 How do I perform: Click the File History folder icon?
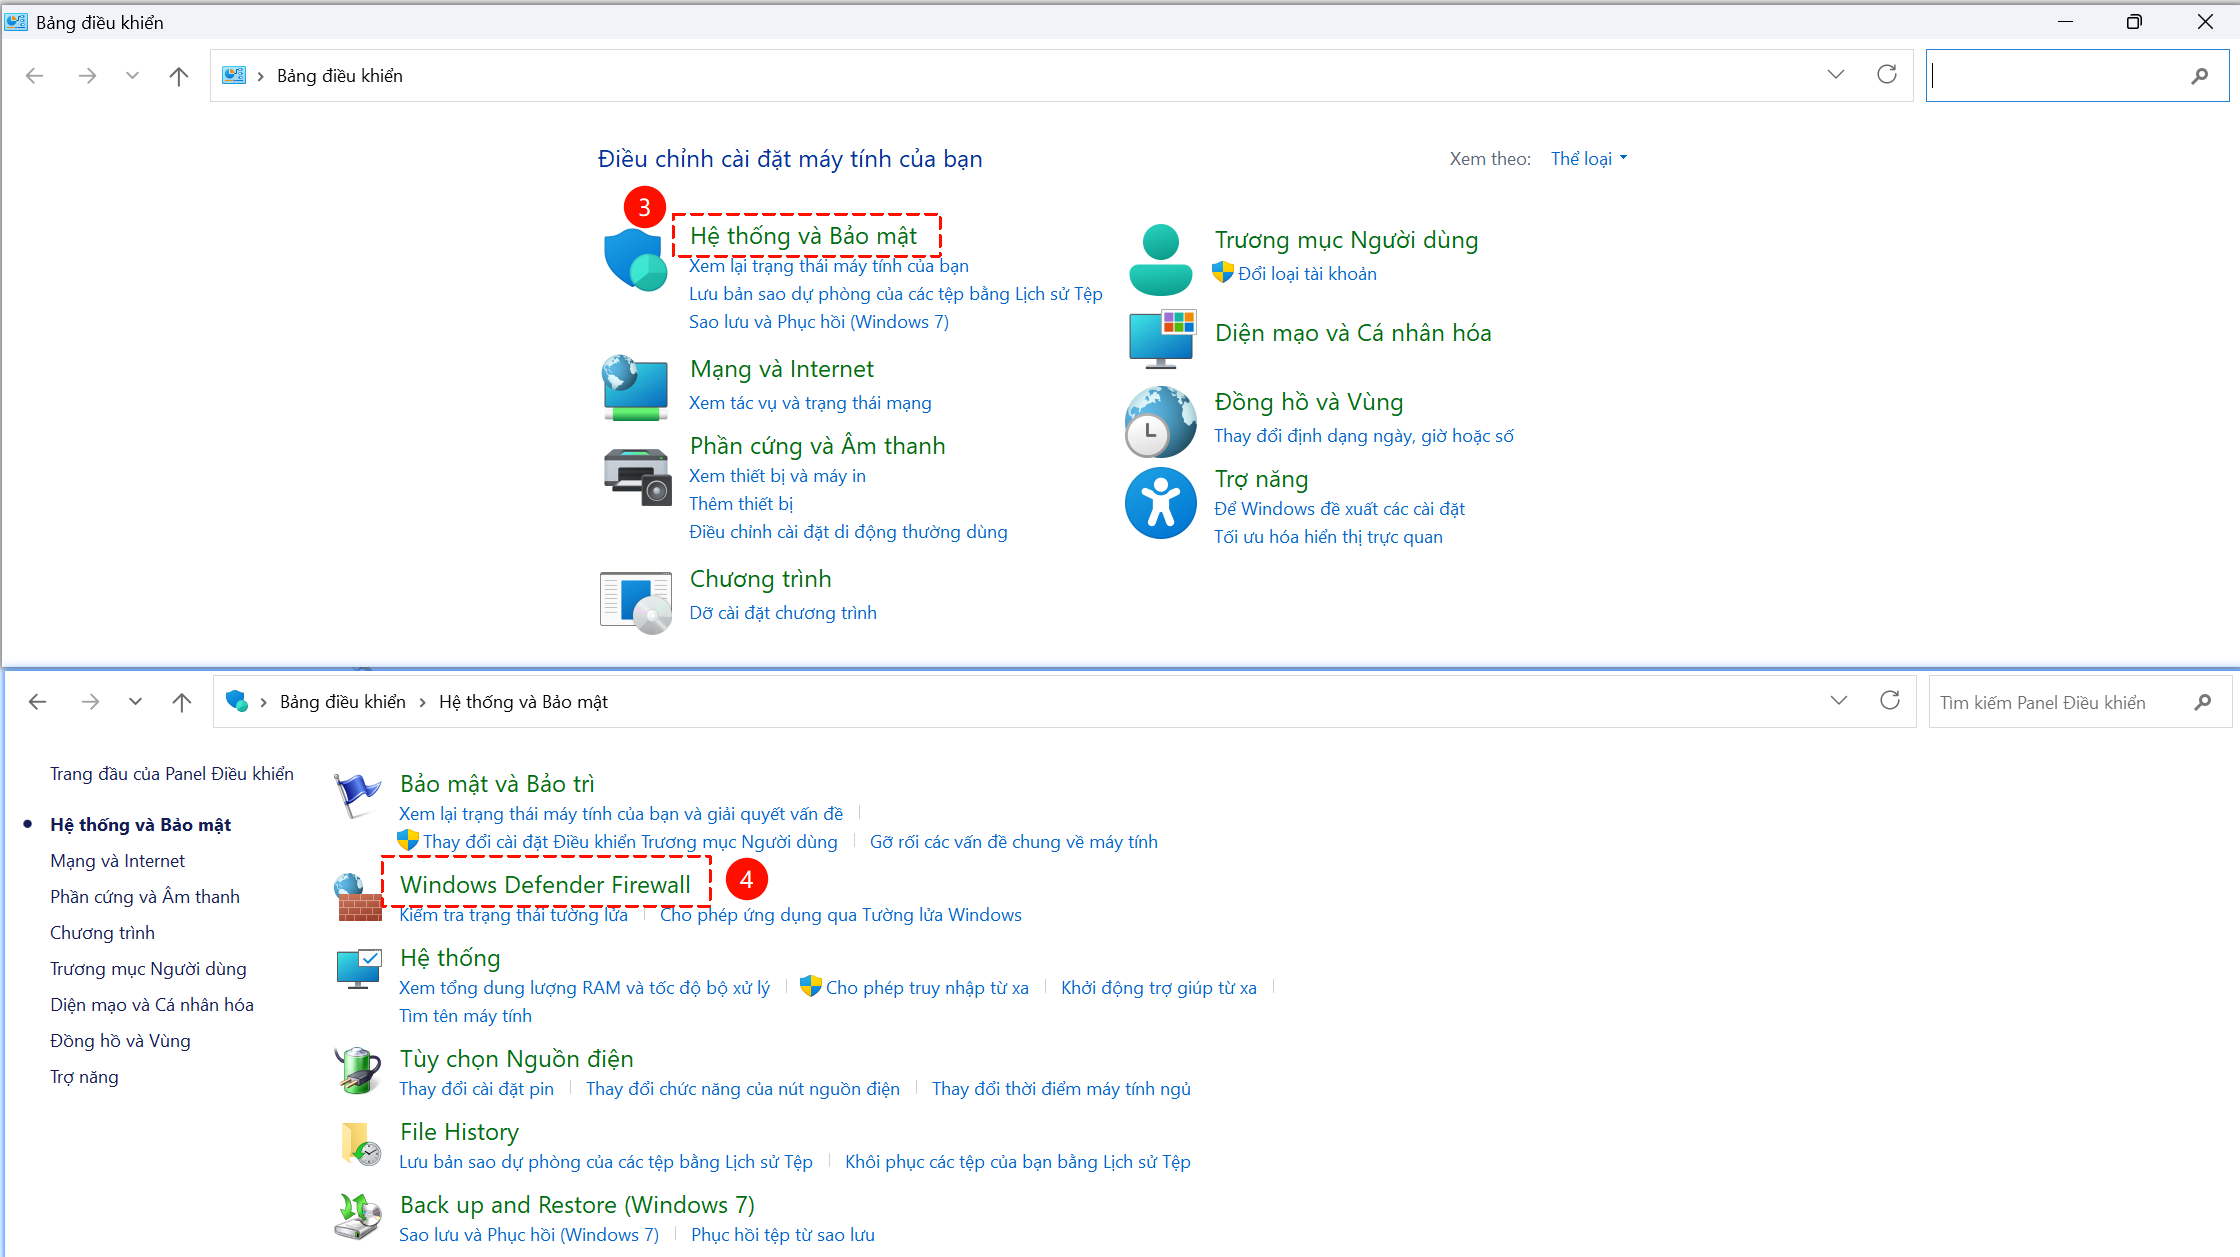[359, 1144]
